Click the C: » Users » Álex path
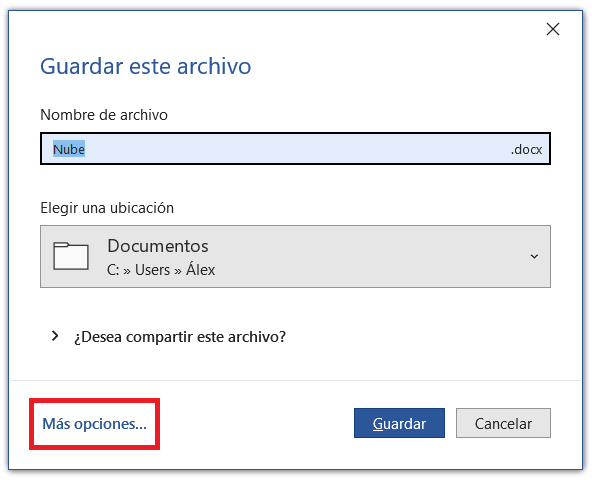The image size is (592, 480). click(161, 270)
